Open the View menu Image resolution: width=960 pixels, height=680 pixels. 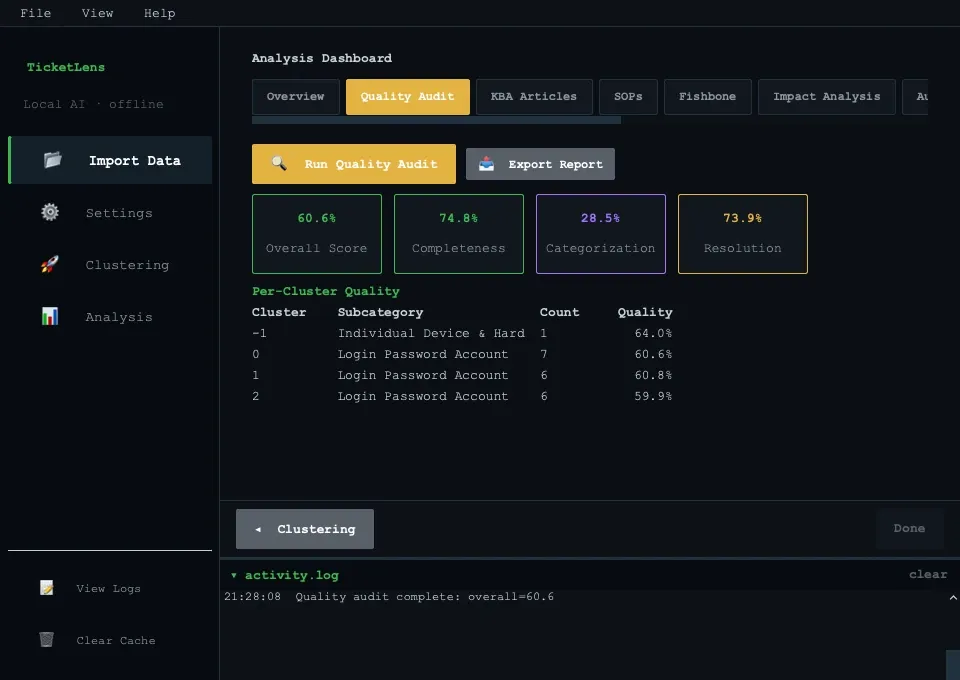tap(97, 13)
